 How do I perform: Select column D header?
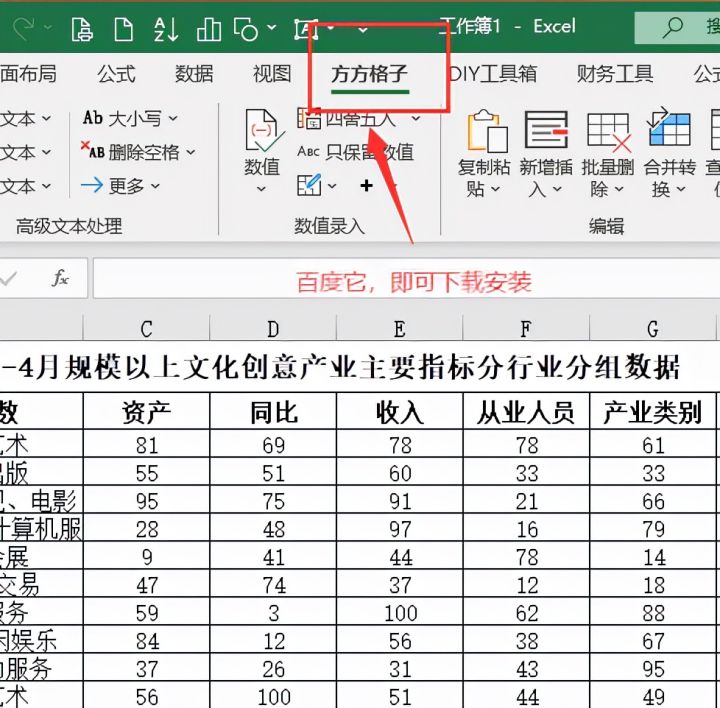point(273,329)
